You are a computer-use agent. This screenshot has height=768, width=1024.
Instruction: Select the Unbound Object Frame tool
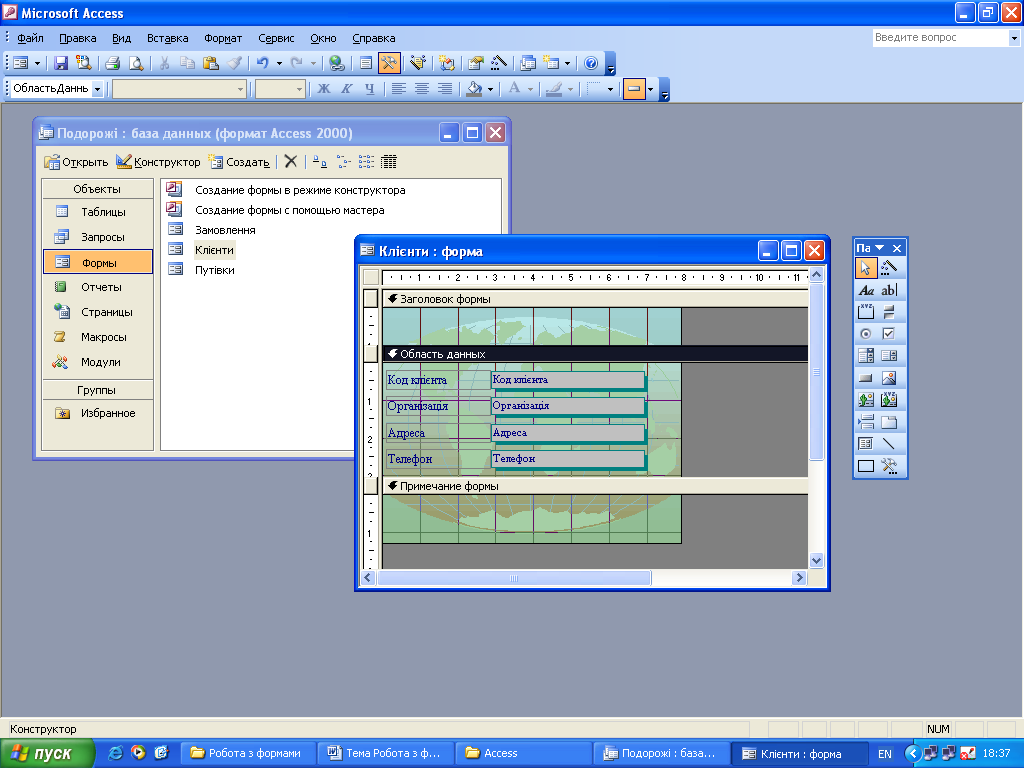click(866, 400)
